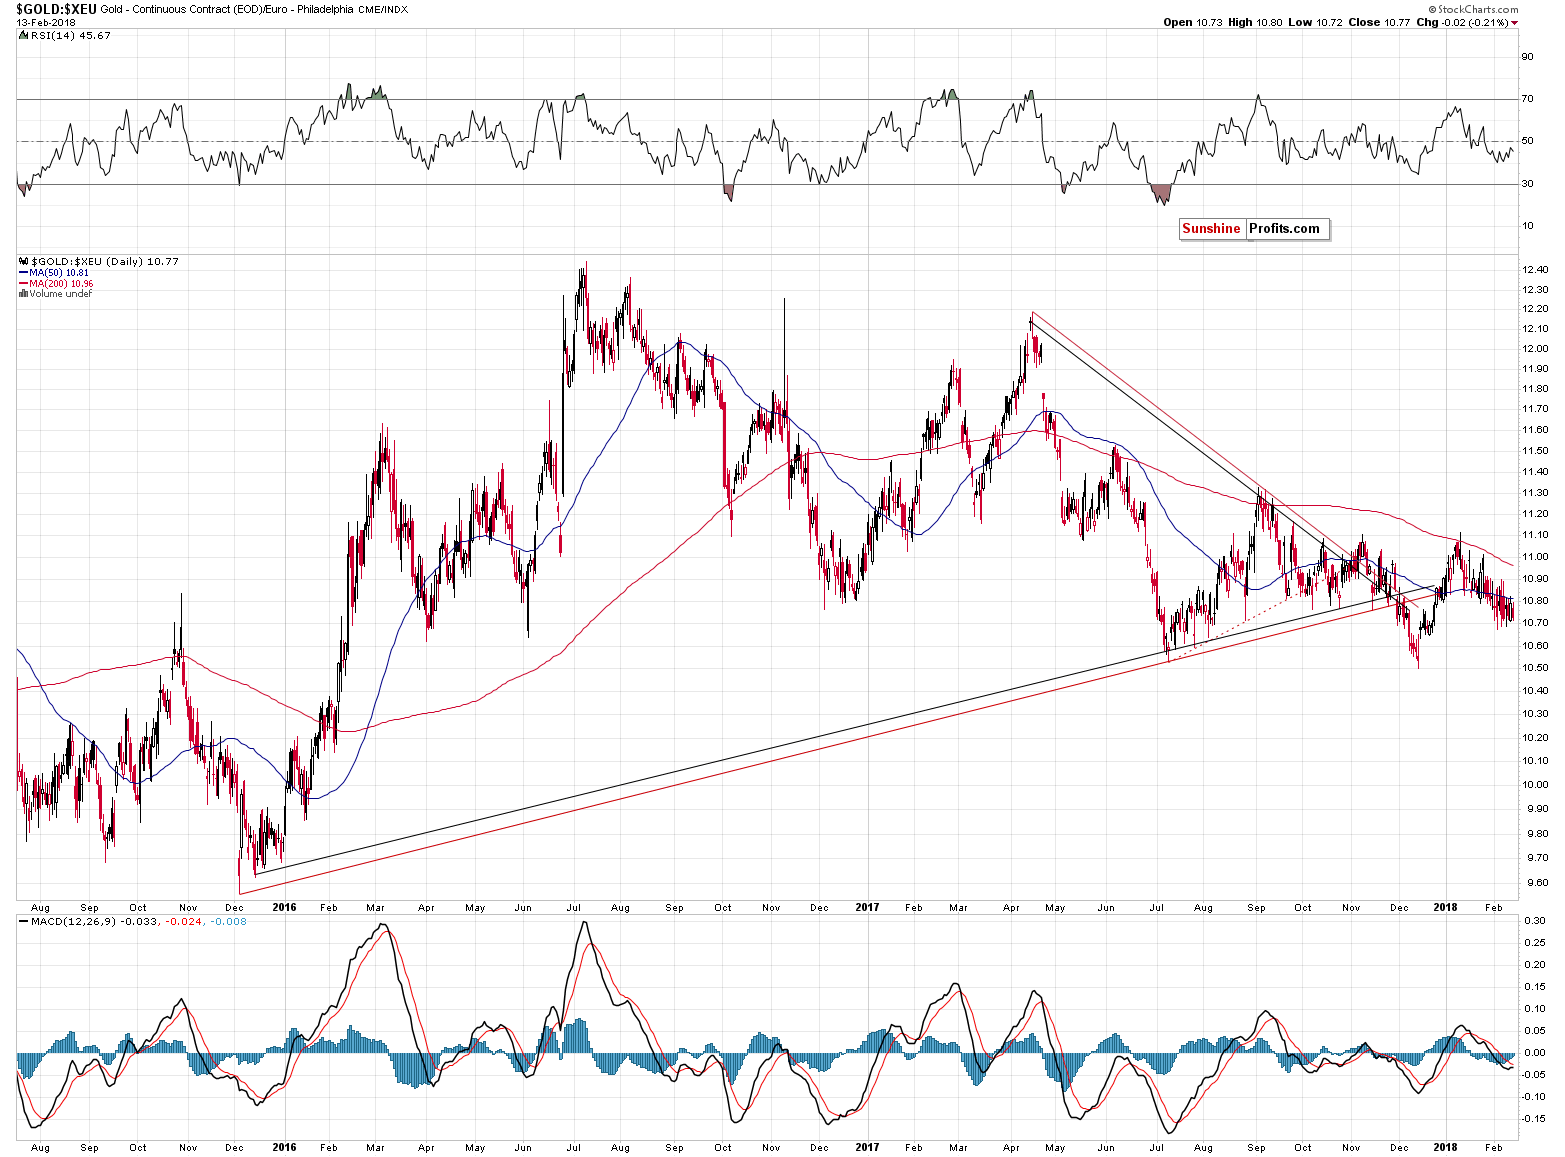Click the 50 level on the RSI axis

click(x=1528, y=141)
